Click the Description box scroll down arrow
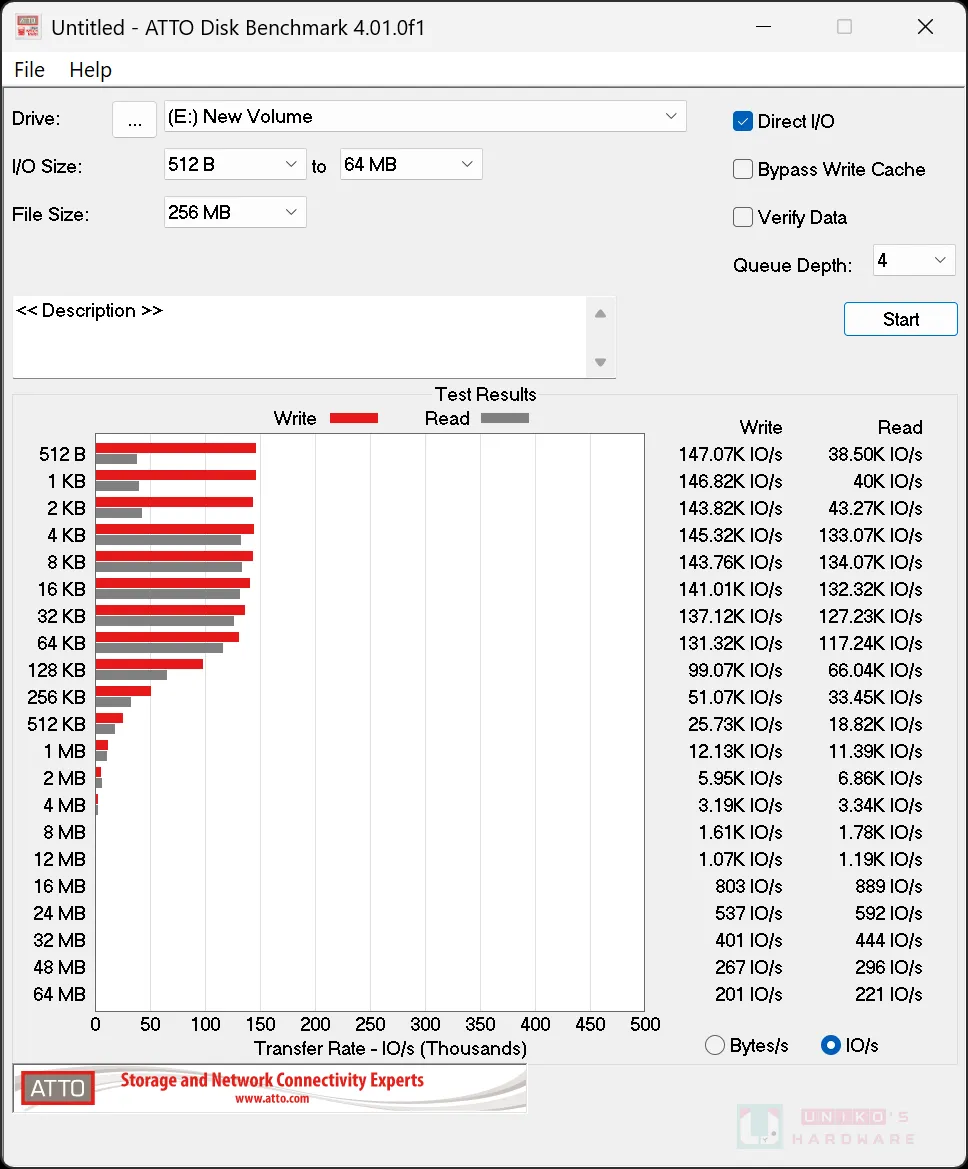968x1169 pixels. click(x=600, y=362)
